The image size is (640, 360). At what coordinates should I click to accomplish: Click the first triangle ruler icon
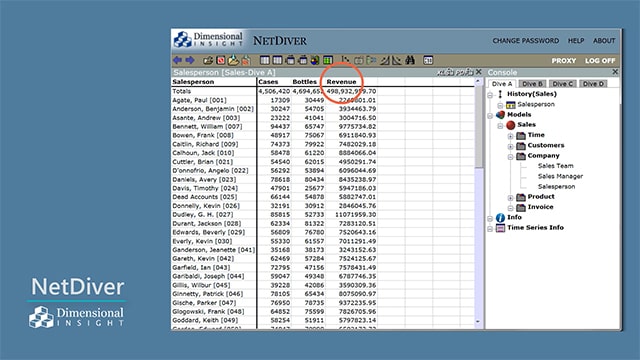pos(384,60)
